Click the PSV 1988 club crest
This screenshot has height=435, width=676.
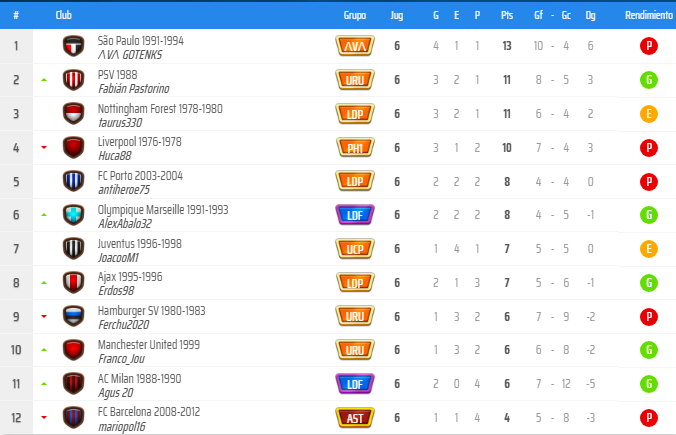click(73, 80)
